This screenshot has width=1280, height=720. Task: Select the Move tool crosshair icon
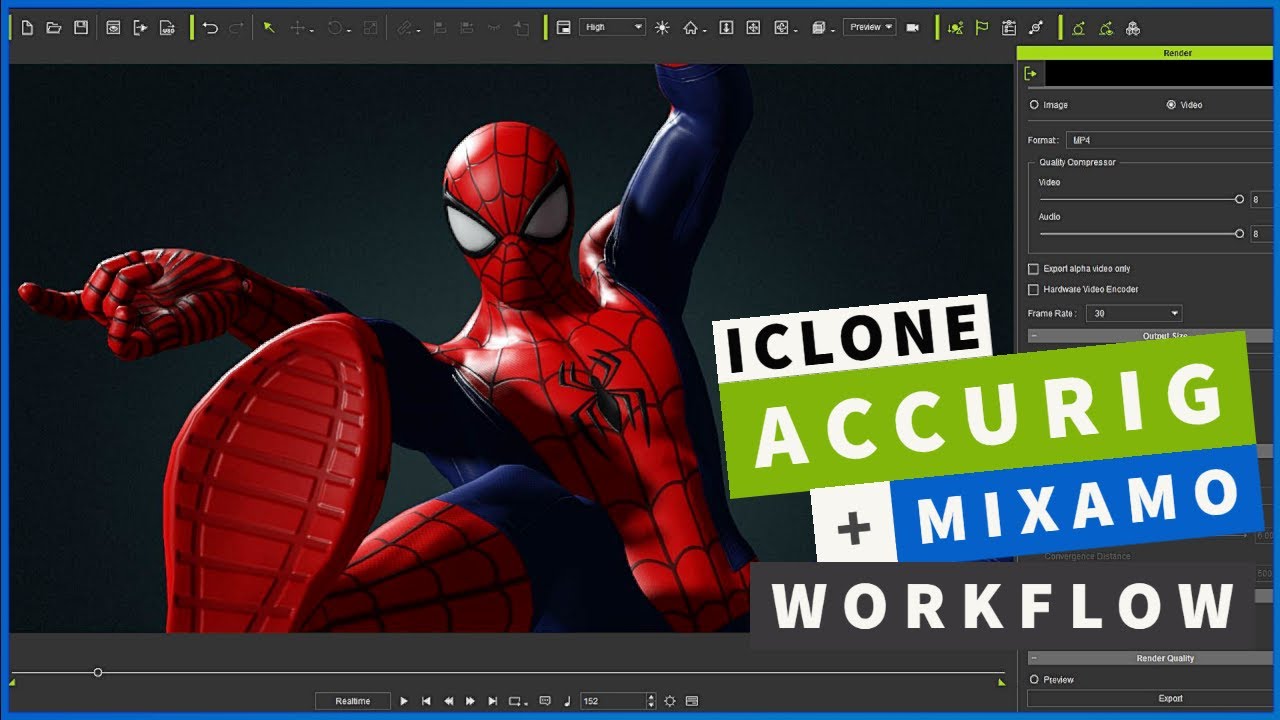pos(297,28)
